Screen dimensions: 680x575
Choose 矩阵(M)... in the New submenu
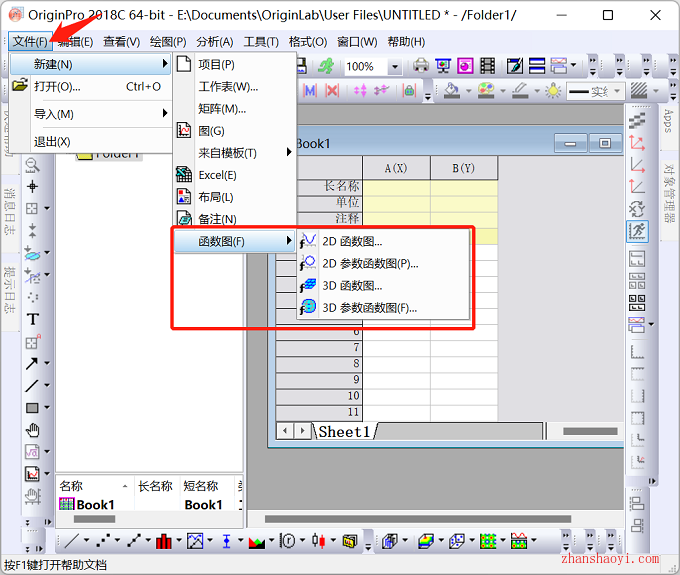click(235, 108)
